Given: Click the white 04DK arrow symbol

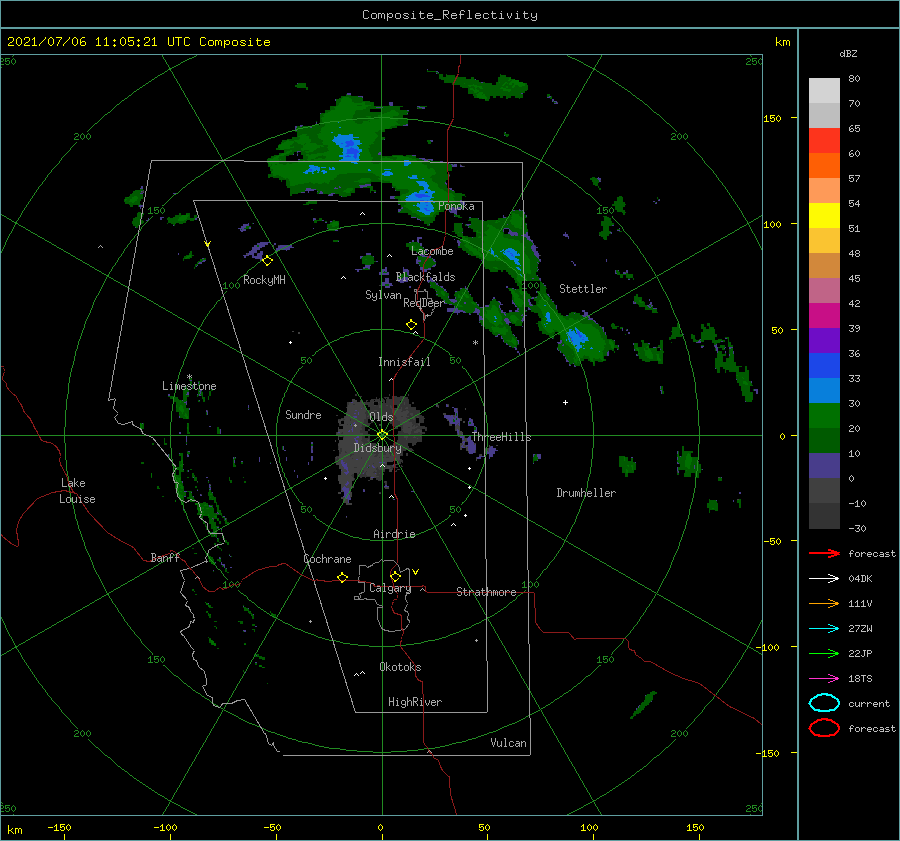Looking at the screenshot, I should point(824,578).
